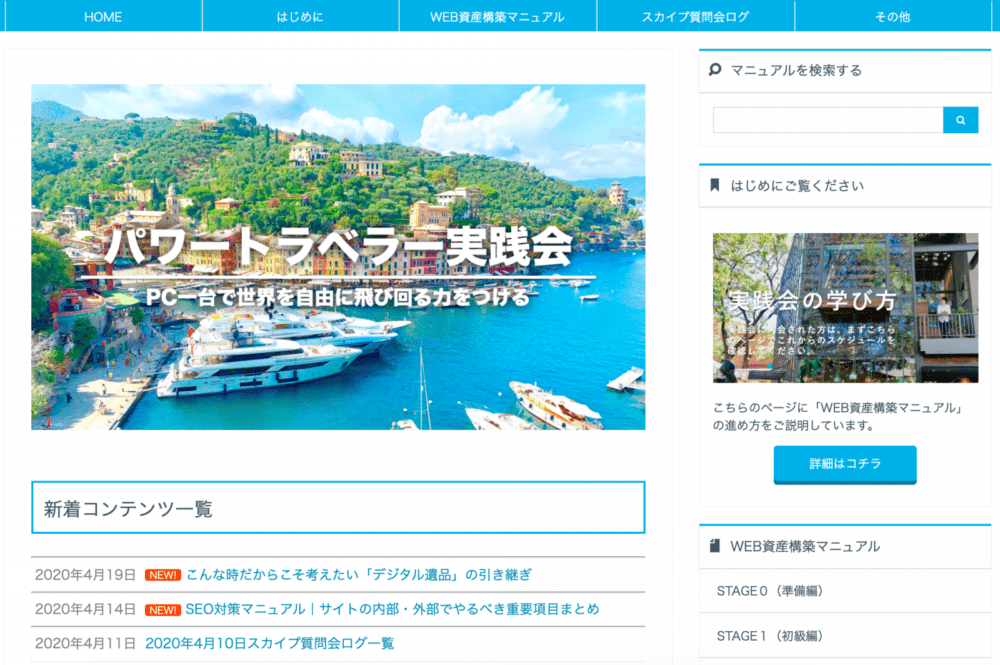1000x665 pixels.
Task: Expand the その他 navigation menu
Action: point(893,16)
